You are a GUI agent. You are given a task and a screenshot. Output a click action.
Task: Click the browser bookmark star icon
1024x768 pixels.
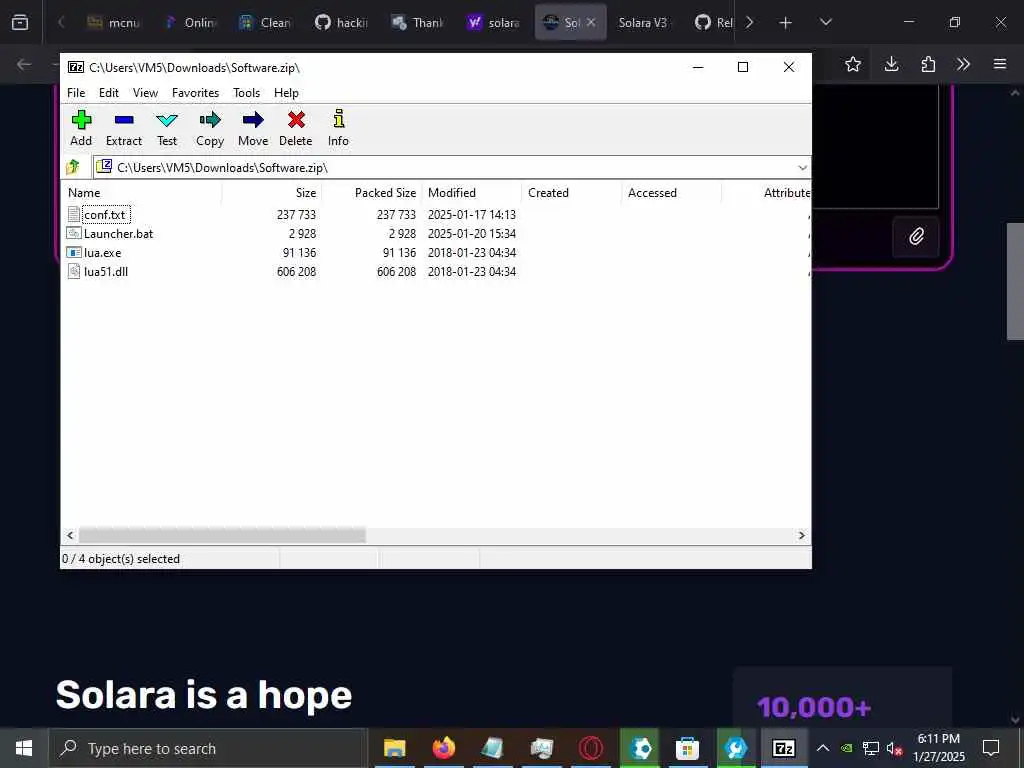pyautogui.click(x=852, y=64)
